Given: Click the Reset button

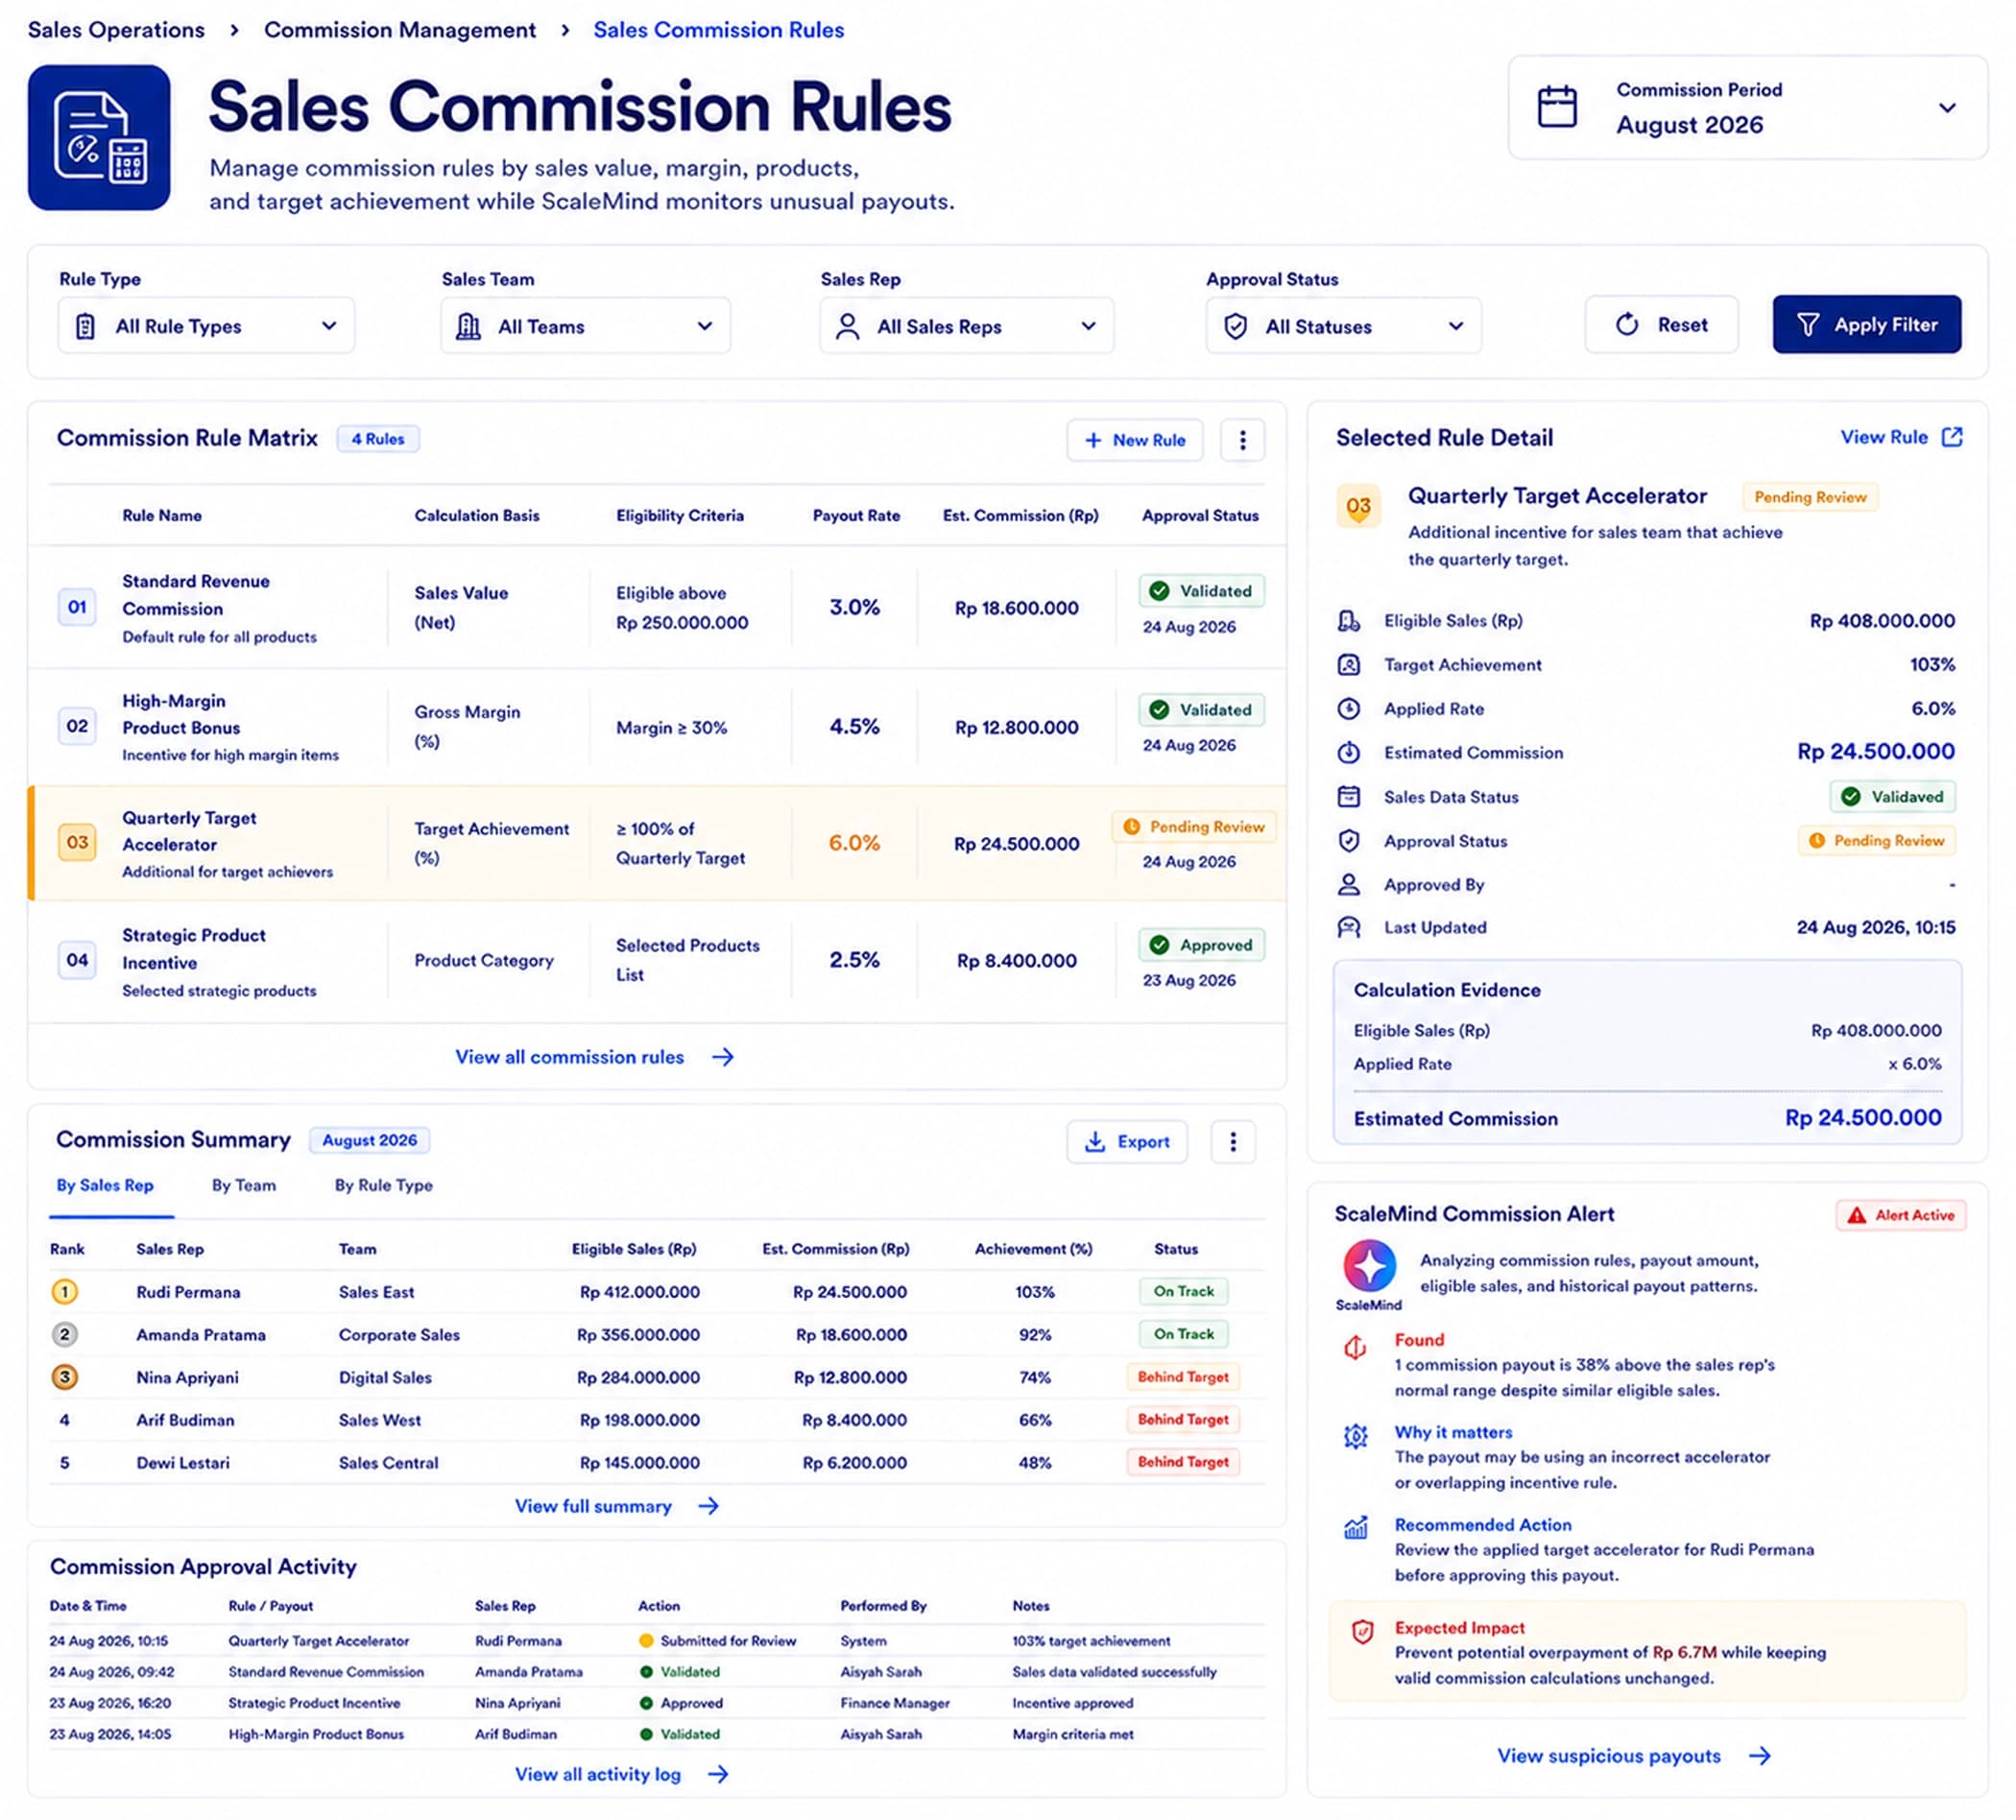Looking at the screenshot, I should click(1662, 324).
